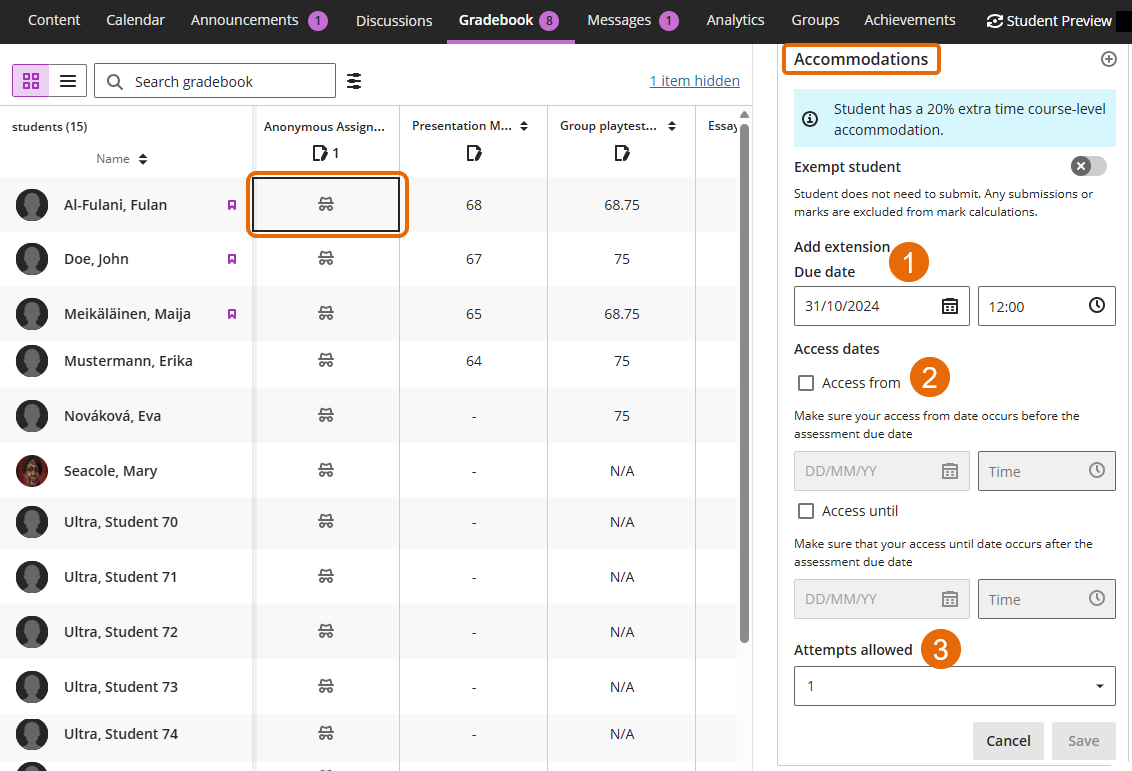
Task: Sort the Presentation column
Action: tap(524, 126)
